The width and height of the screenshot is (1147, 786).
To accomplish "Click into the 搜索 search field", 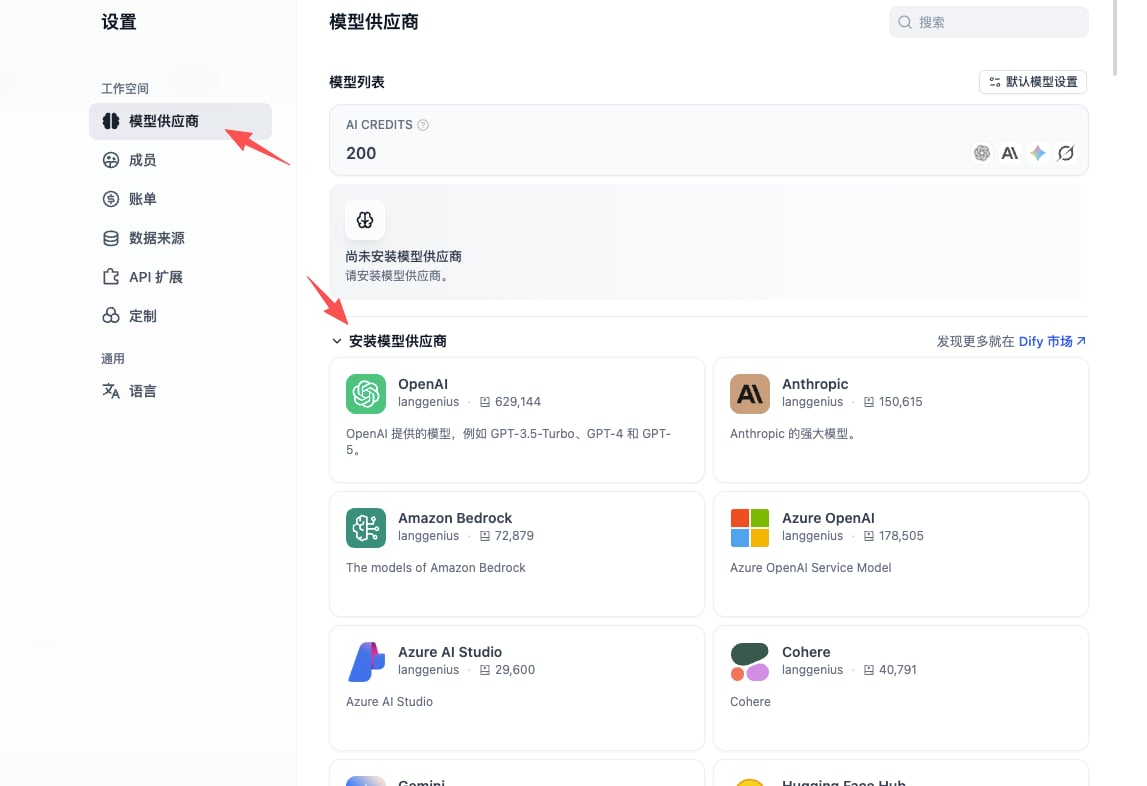I will (x=988, y=22).
